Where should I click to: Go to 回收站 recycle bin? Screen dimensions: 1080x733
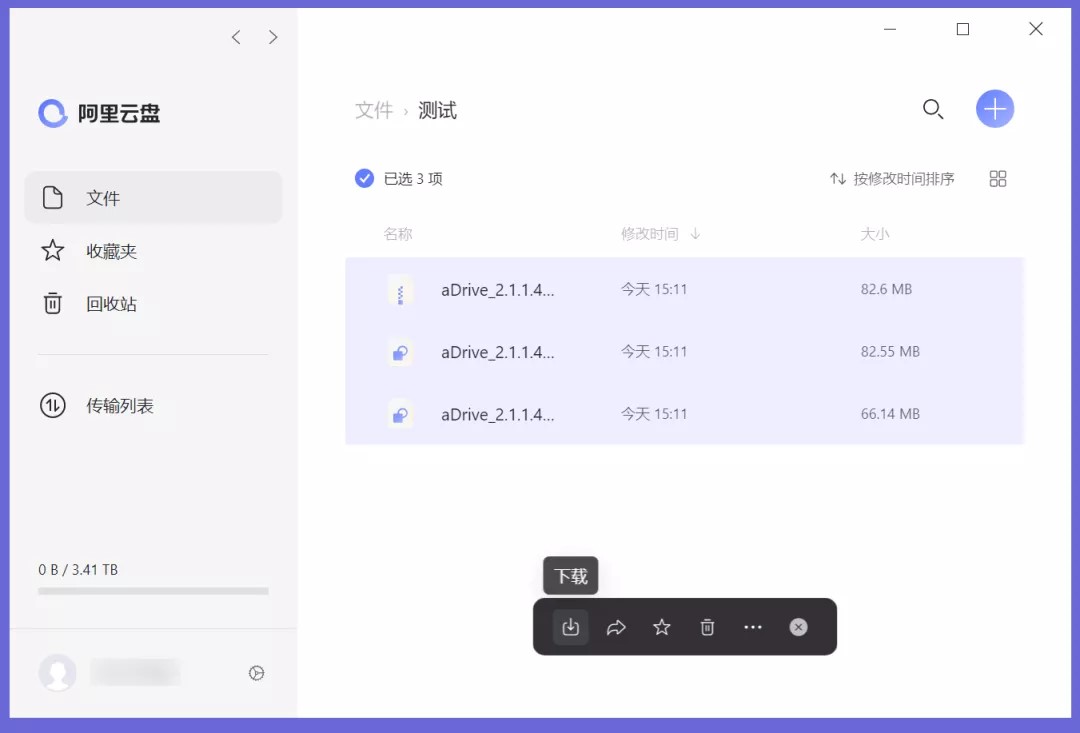(111, 304)
